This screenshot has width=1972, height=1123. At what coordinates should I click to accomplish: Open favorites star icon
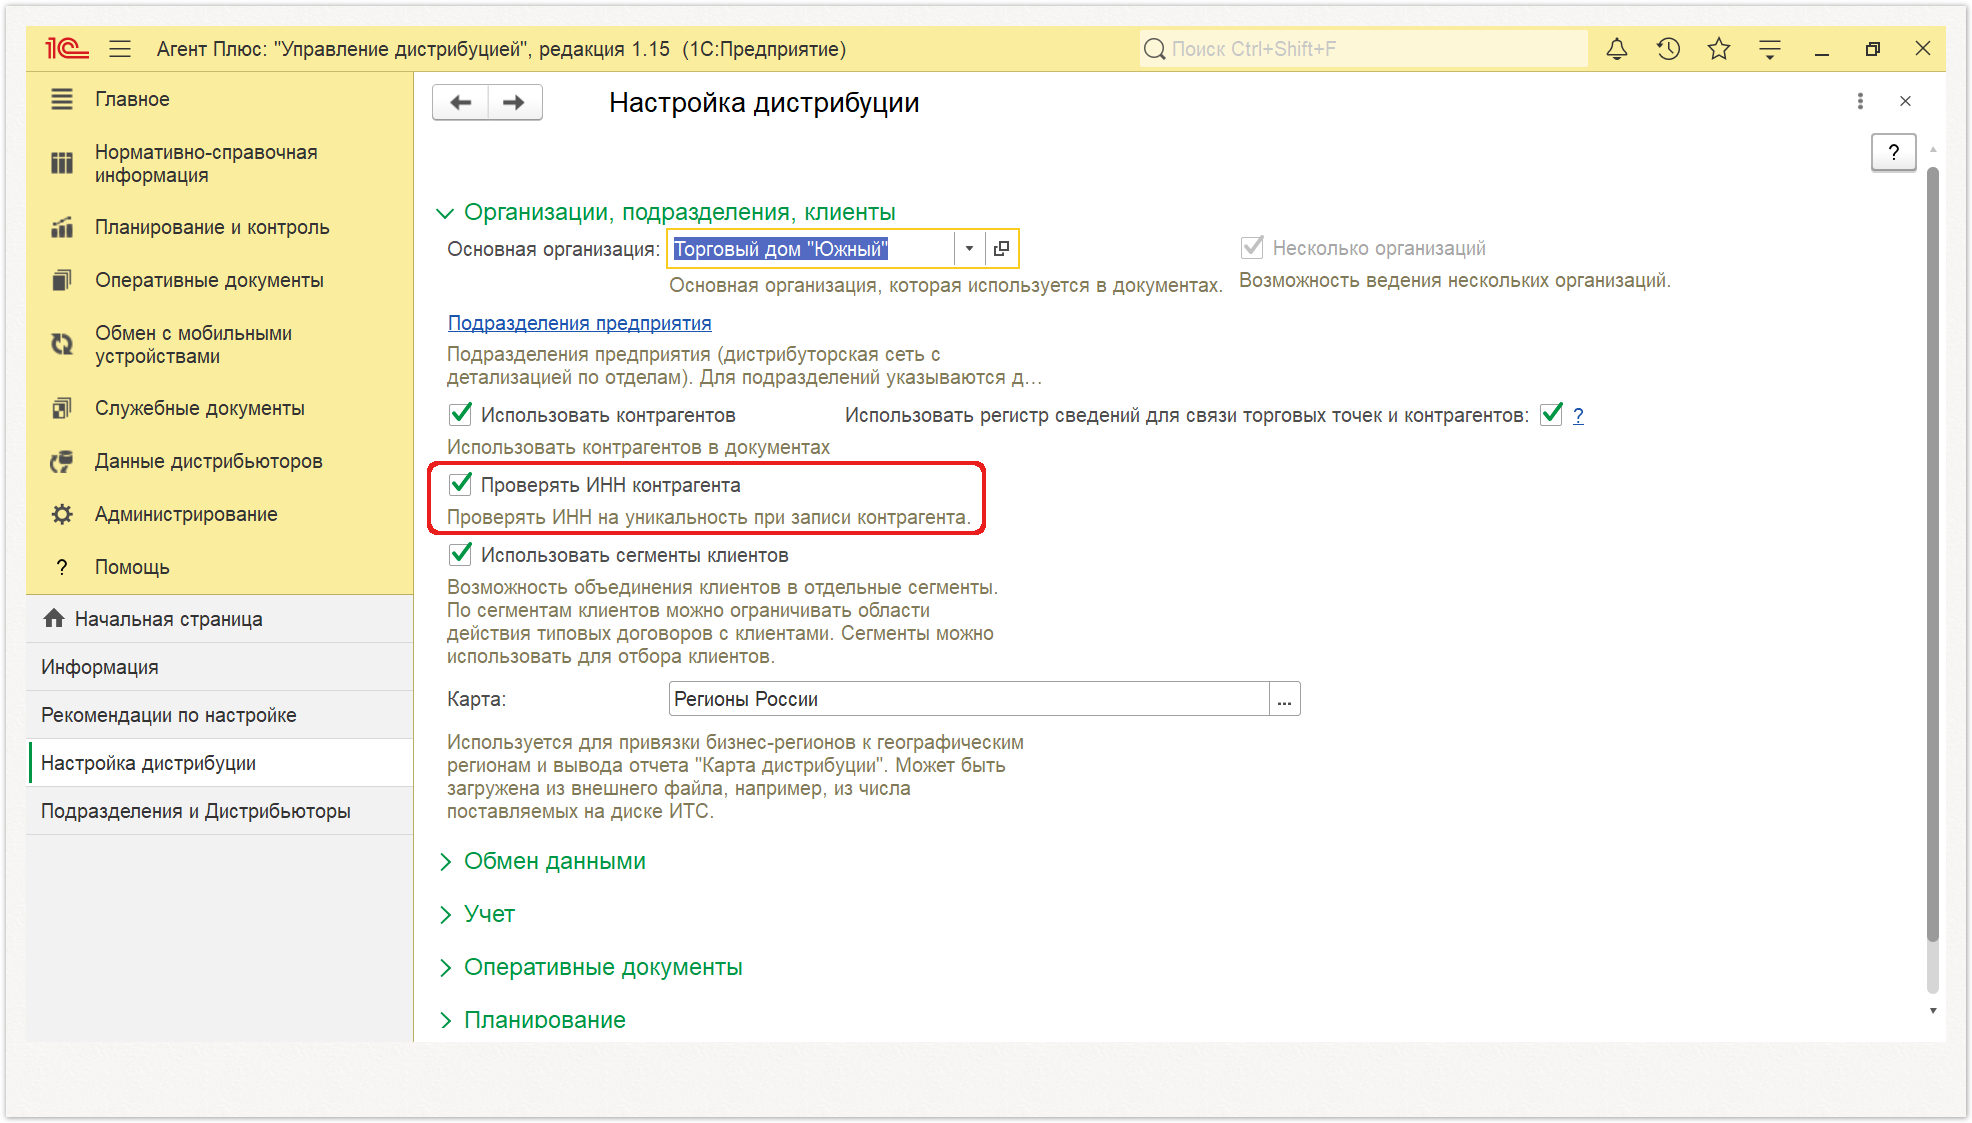[x=1719, y=48]
